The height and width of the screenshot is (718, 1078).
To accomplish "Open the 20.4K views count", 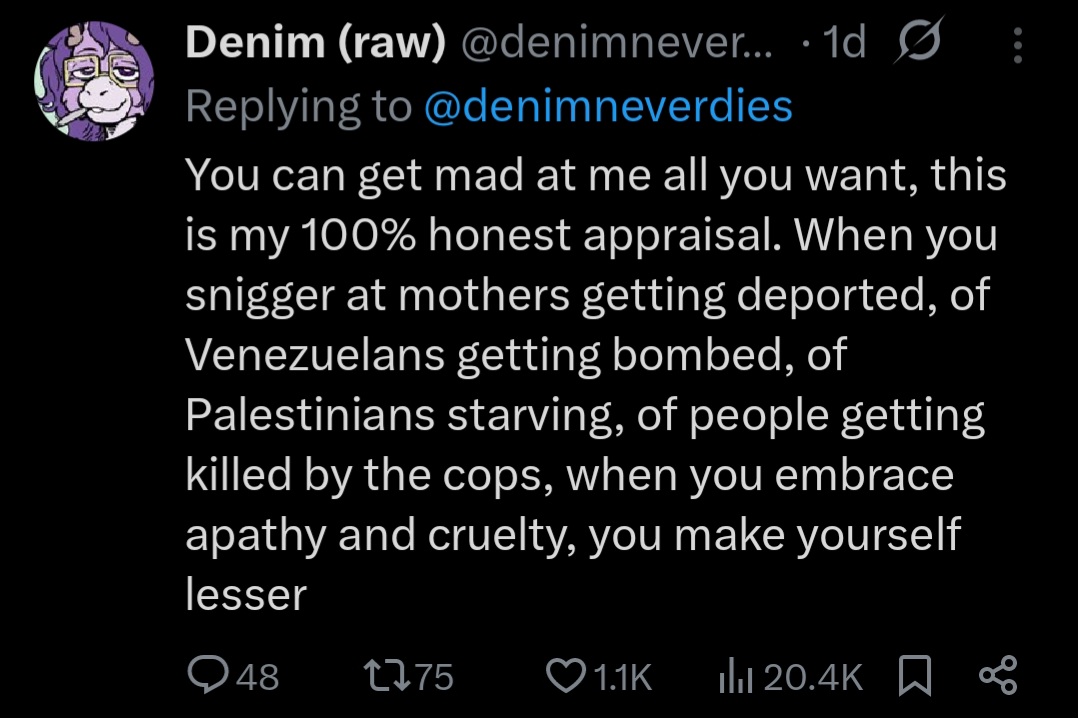I will (x=813, y=677).
